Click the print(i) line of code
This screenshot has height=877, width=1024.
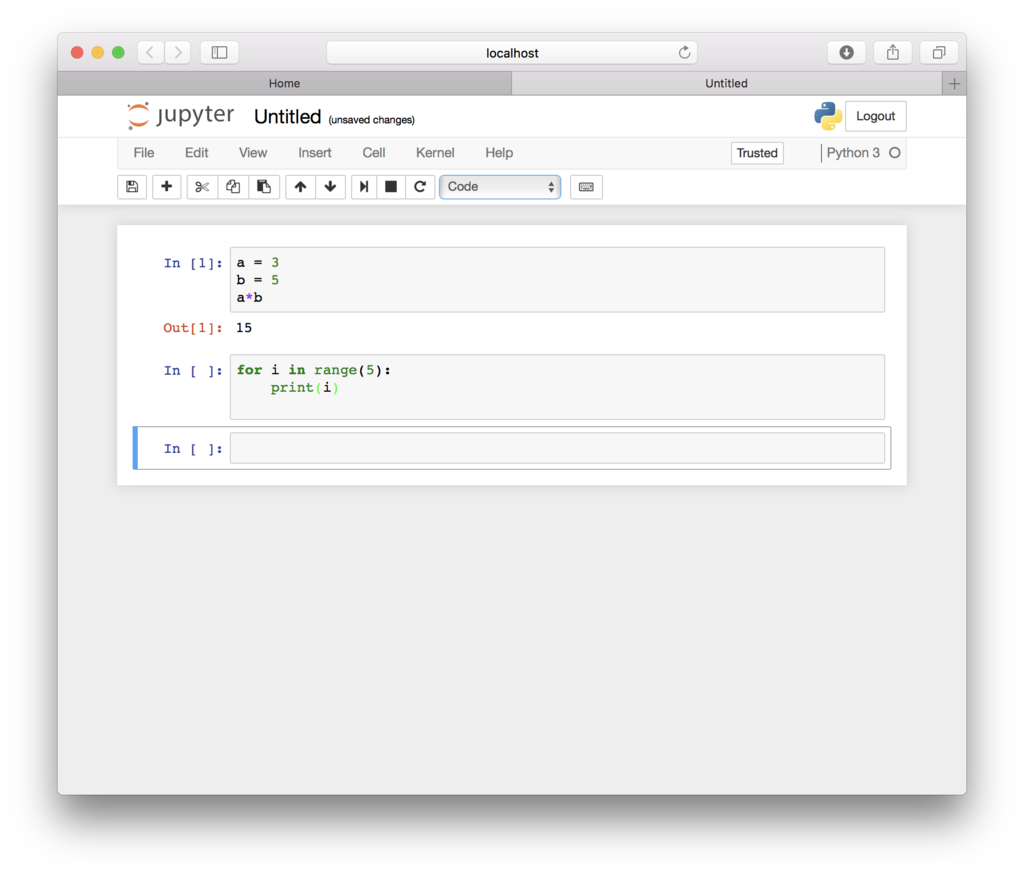pyautogui.click(x=304, y=388)
